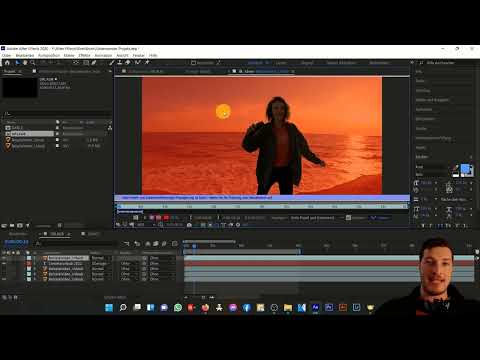Pick fill color with the eyedropper icon
Viewport: 480px width, 360px height.
[x=455, y=168]
